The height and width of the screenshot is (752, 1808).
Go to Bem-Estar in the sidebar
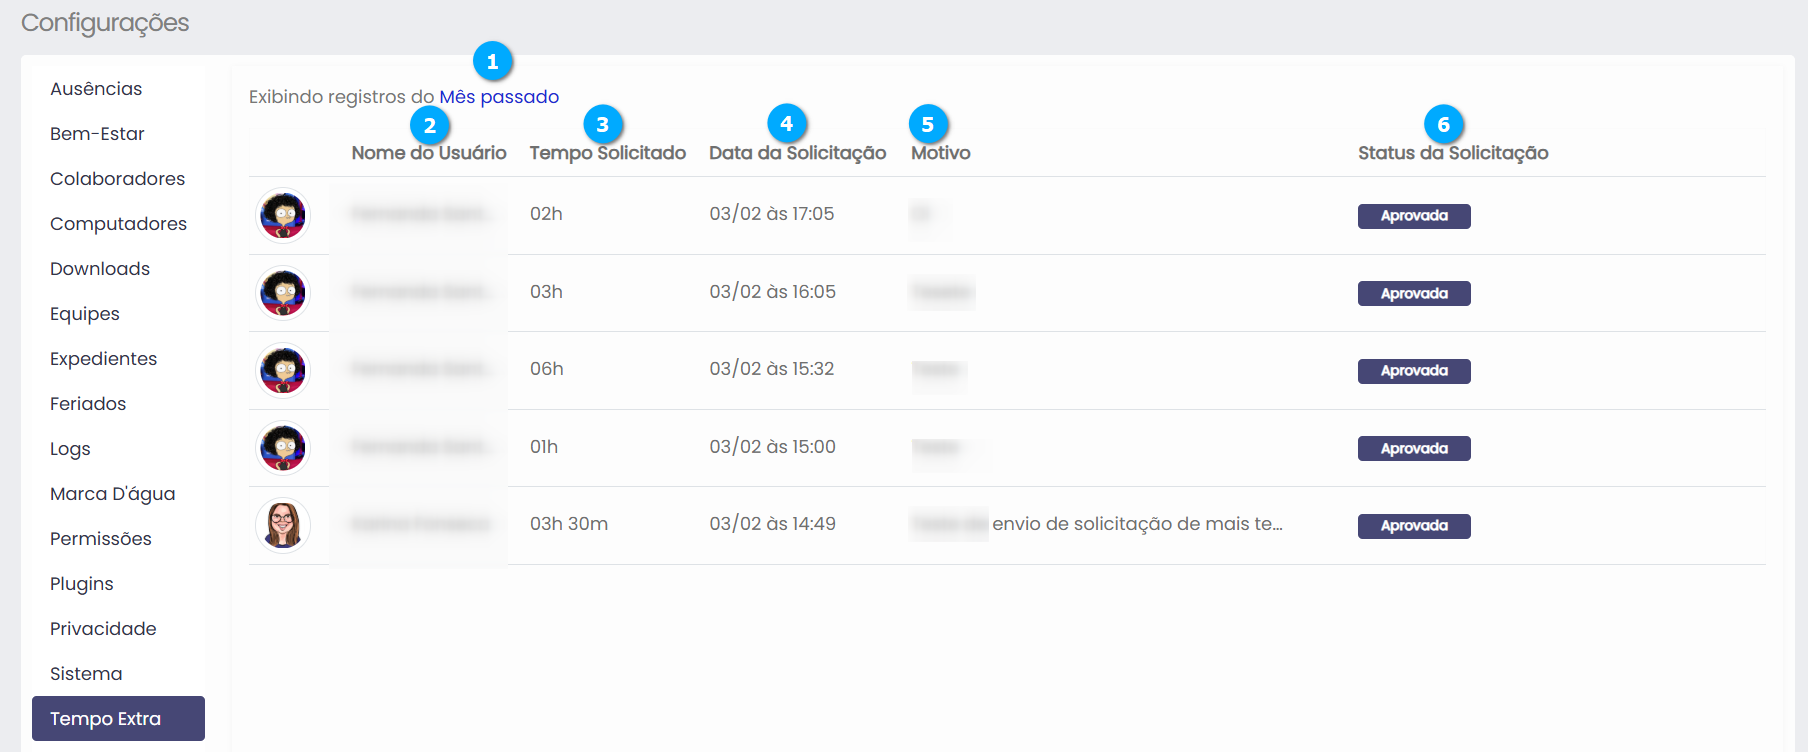tap(97, 134)
